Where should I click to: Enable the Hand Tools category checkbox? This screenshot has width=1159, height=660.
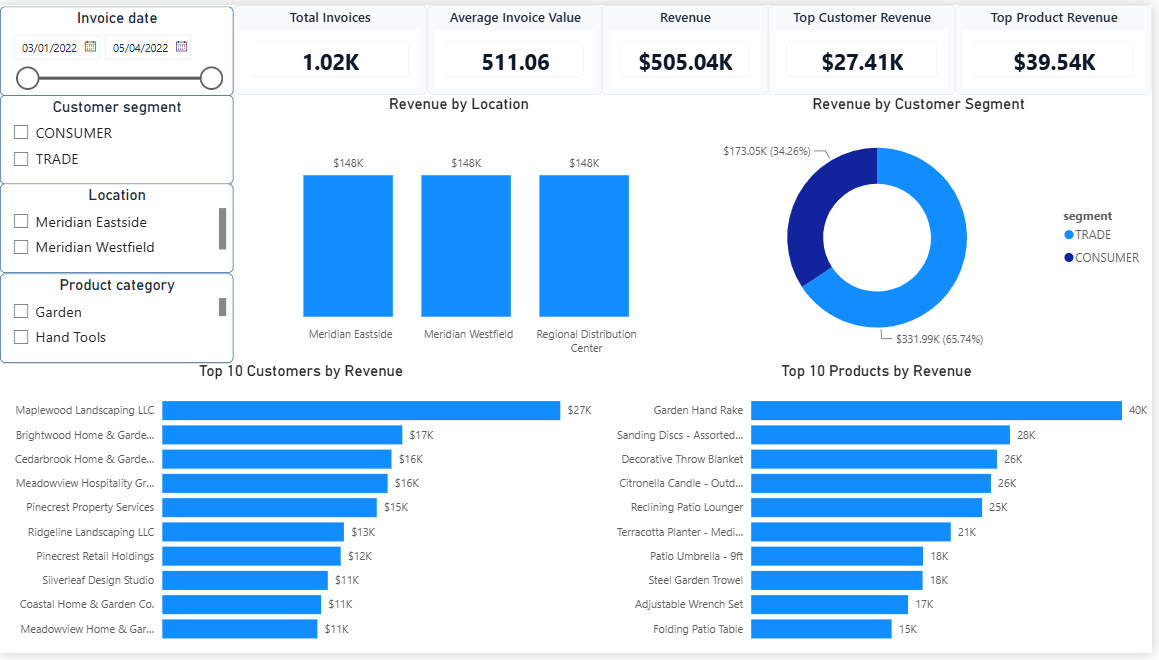(x=21, y=337)
